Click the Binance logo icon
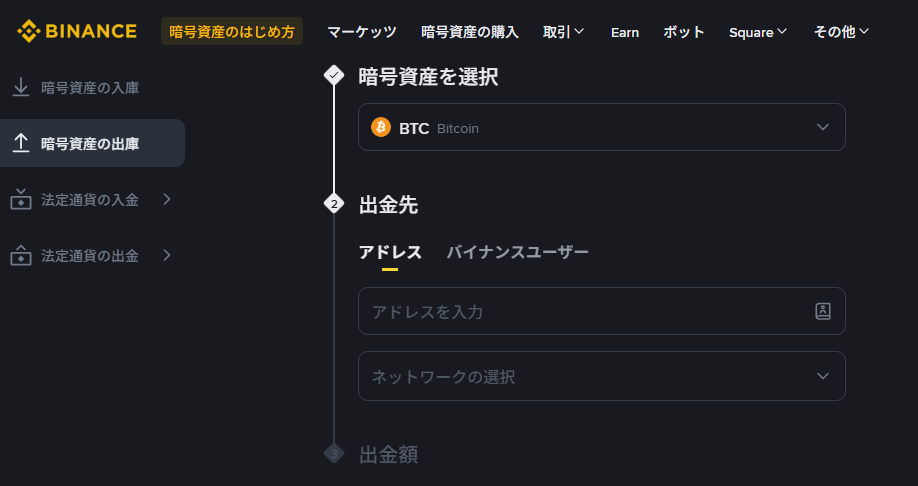Image resolution: width=918 pixels, height=486 pixels. (28, 31)
